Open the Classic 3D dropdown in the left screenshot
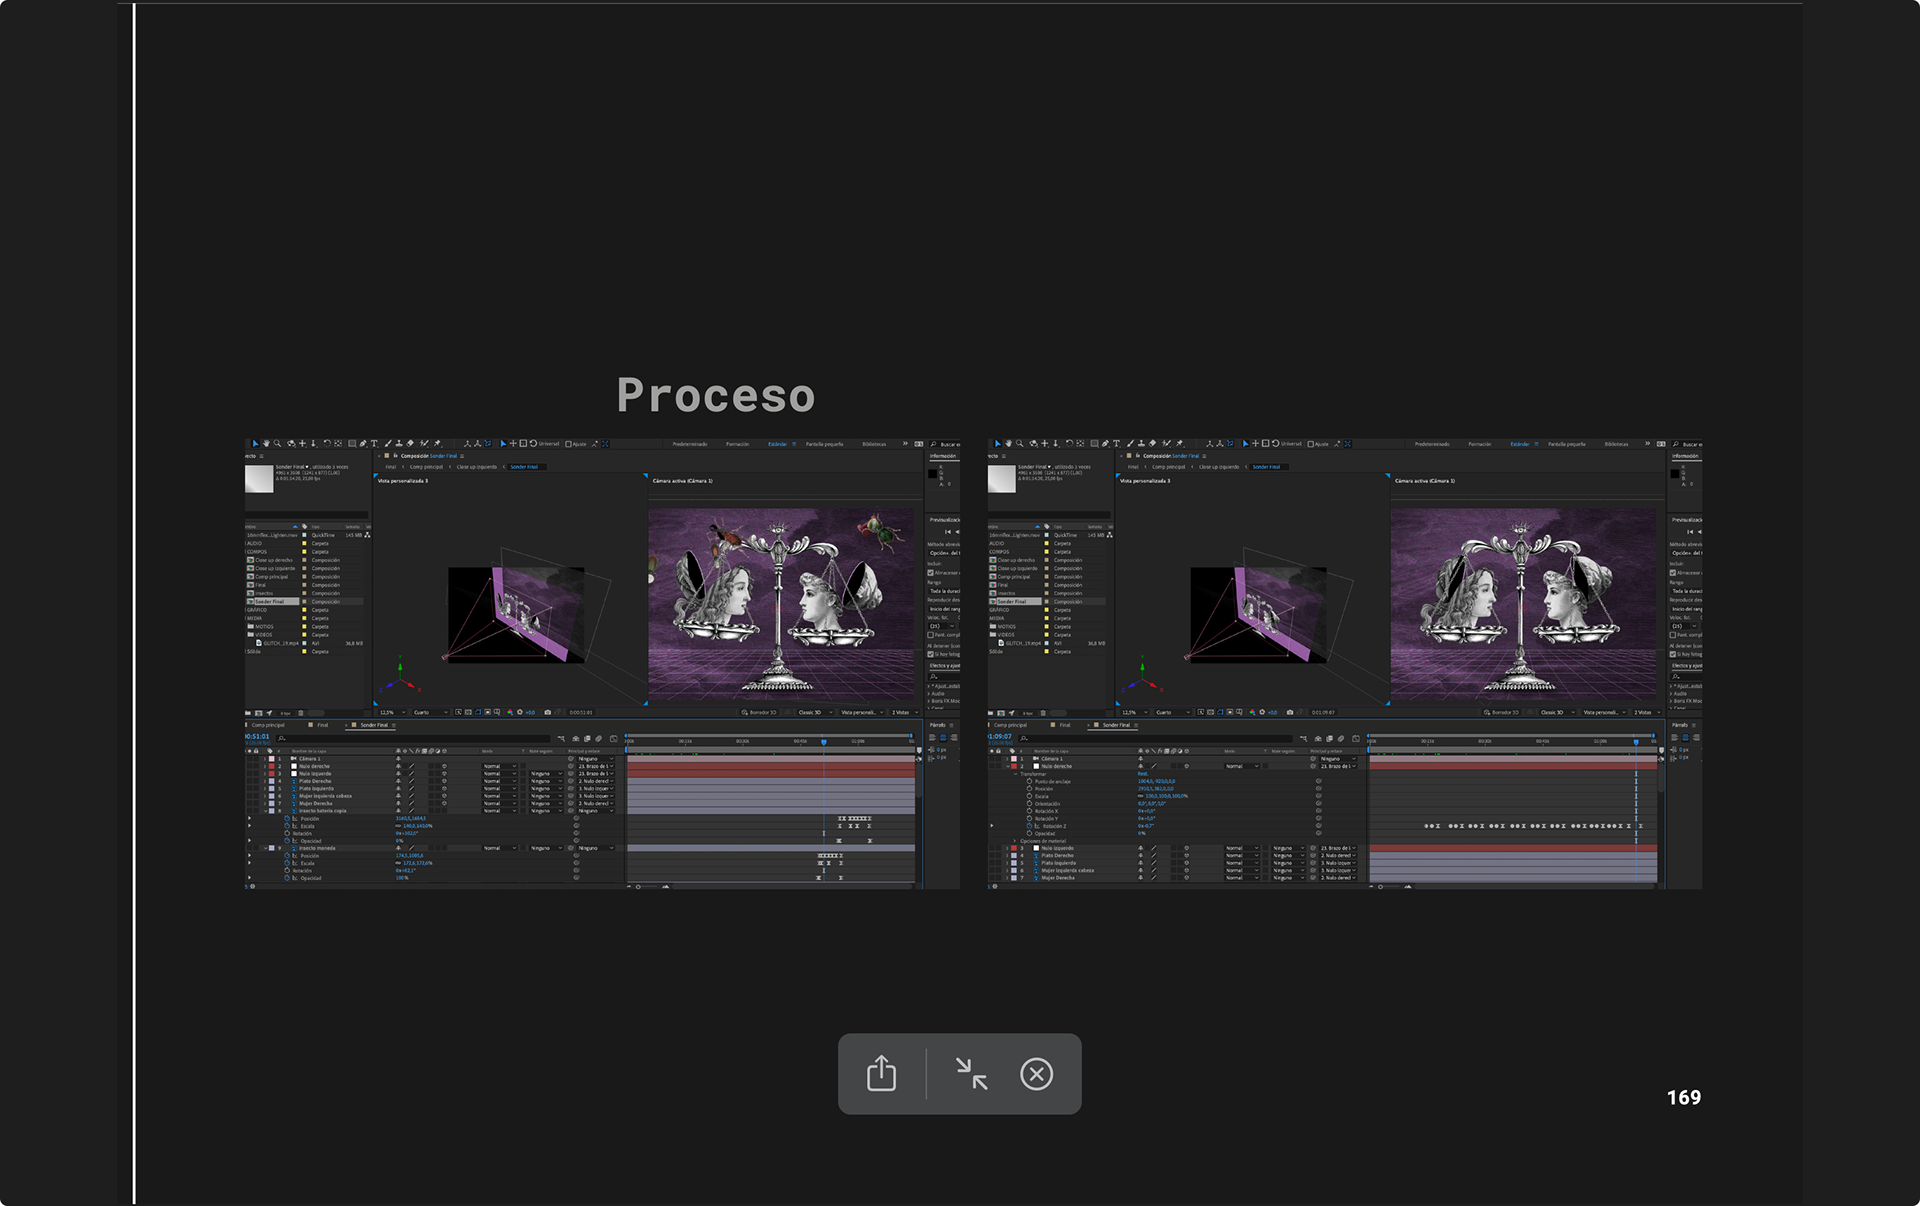1920x1206 pixels. point(814,712)
